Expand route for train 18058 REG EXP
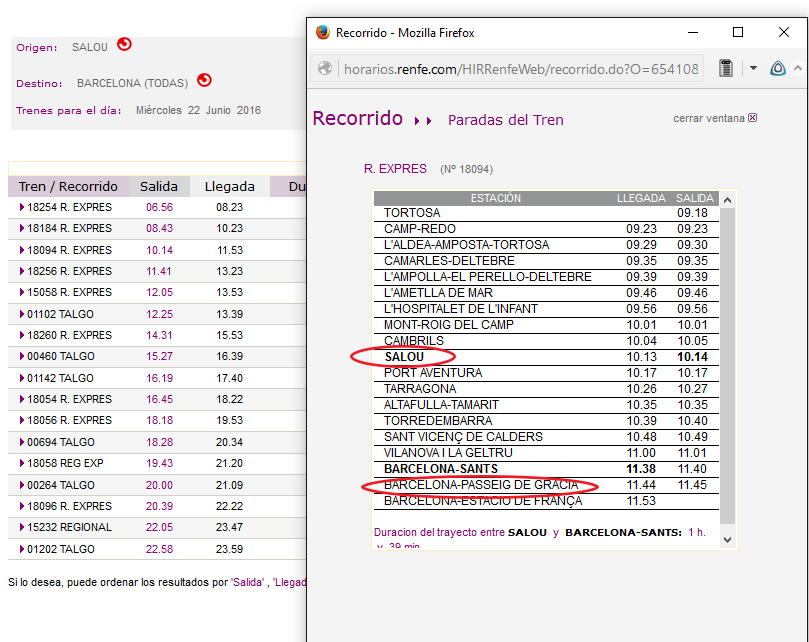Screen dimensions: 809x642 [22, 463]
